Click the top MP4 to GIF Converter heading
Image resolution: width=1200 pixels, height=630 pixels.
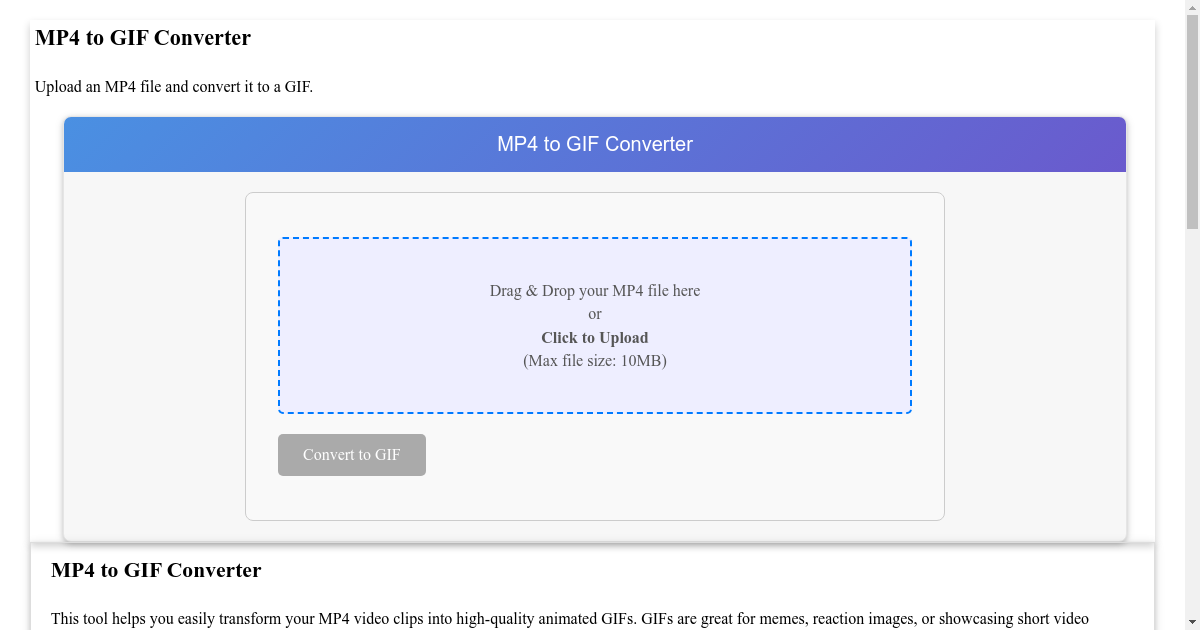143,38
